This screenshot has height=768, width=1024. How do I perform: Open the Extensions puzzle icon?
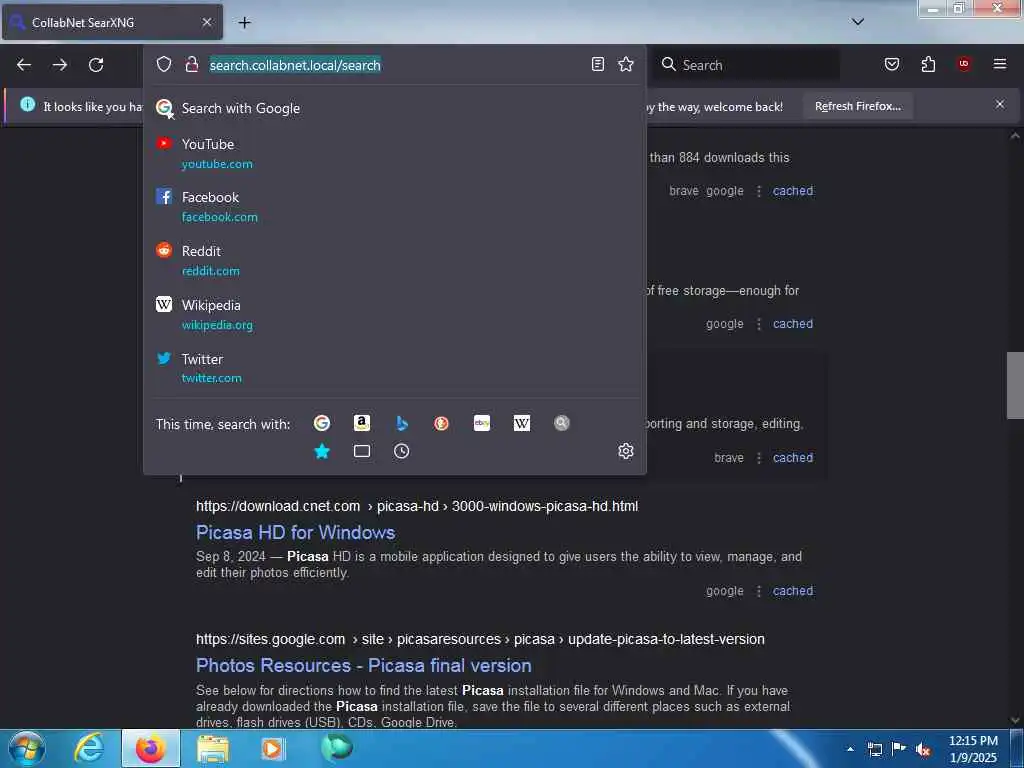click(x=928, y=64)
